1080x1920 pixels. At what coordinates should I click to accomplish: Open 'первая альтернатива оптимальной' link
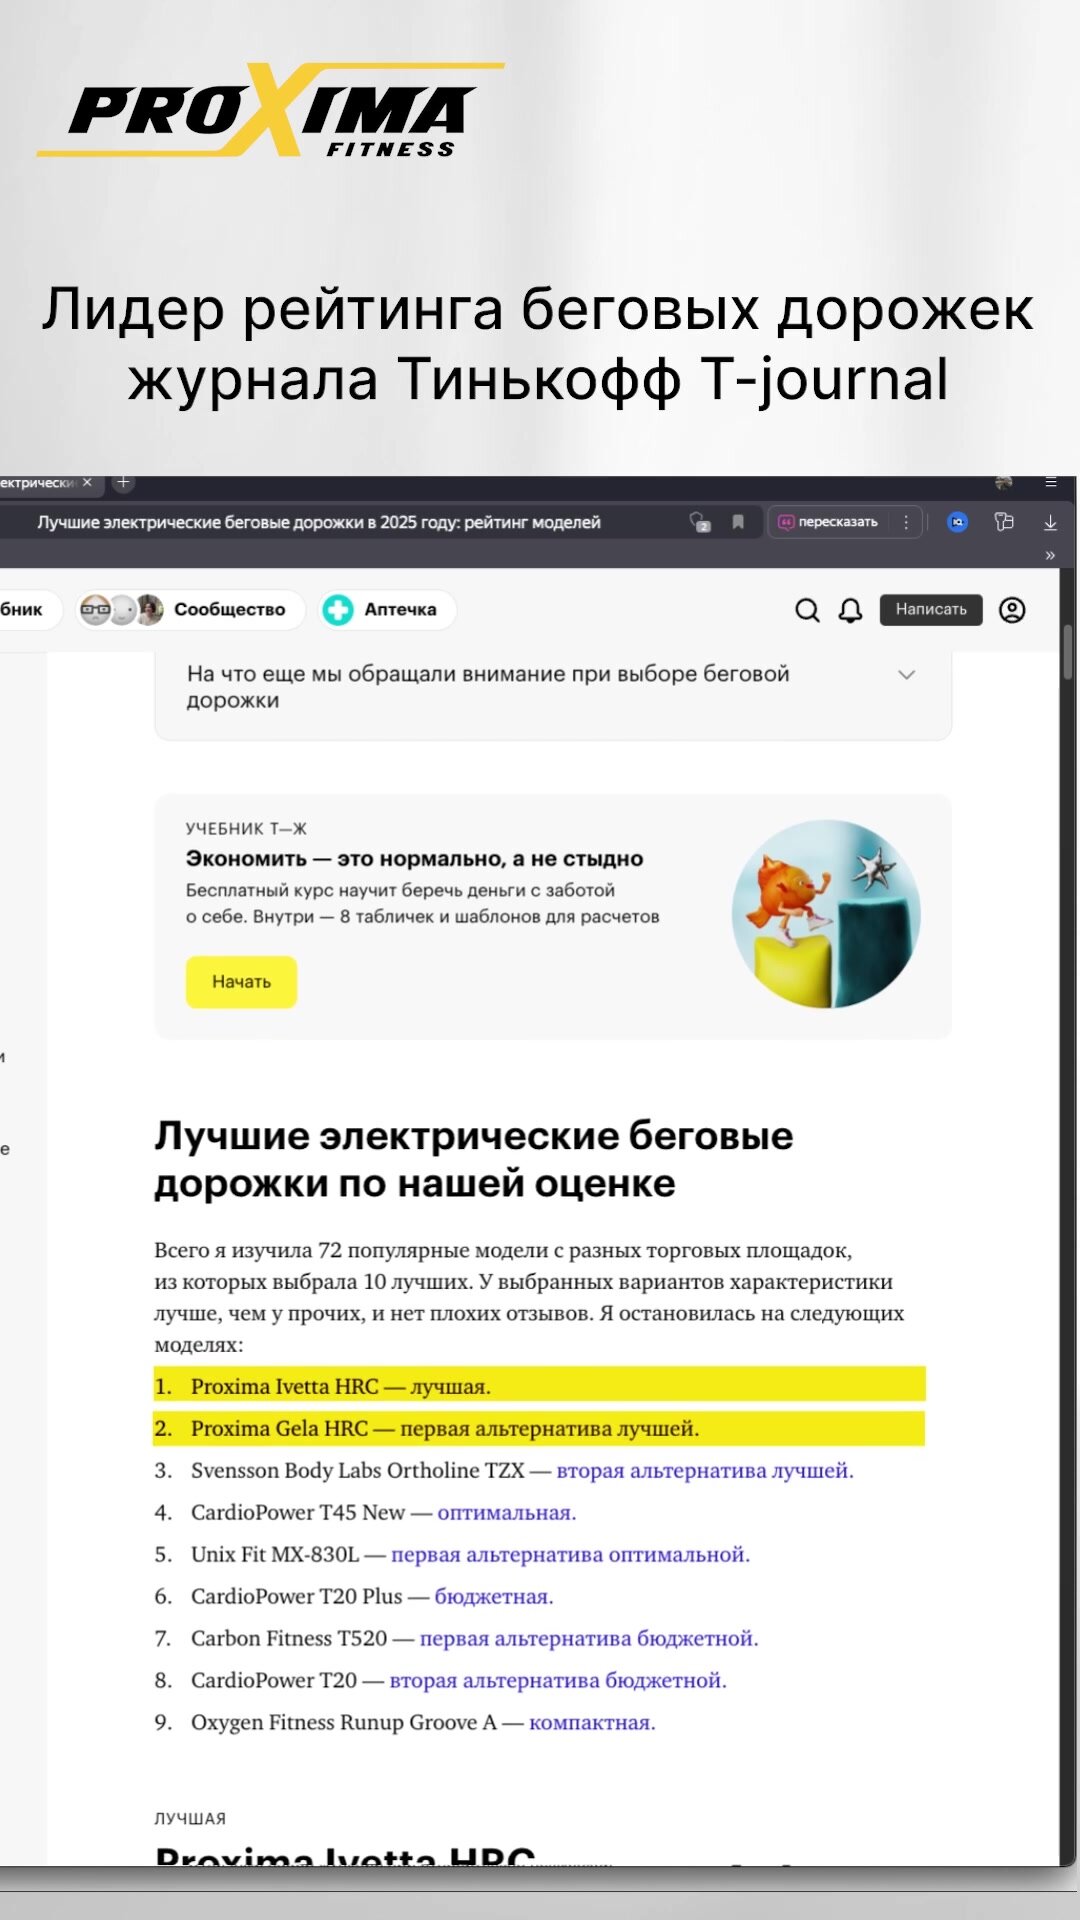[x=570, y=1554]
